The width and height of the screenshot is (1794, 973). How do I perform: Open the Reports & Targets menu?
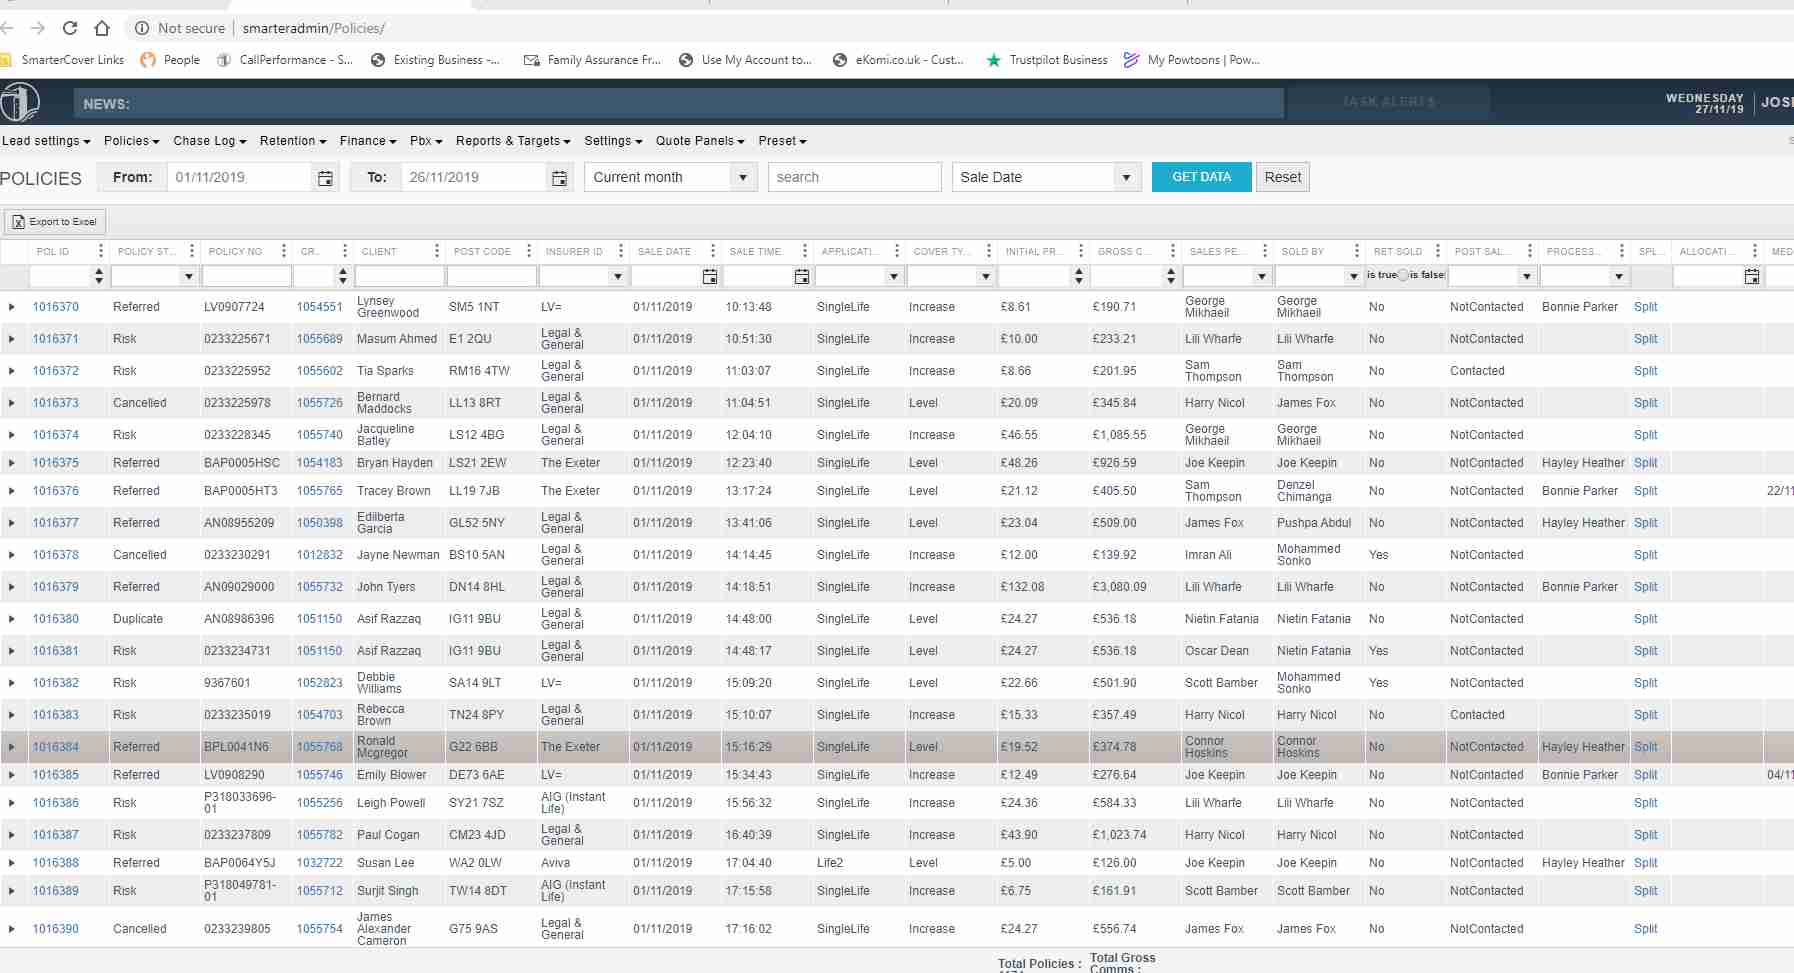click(512, 141)
